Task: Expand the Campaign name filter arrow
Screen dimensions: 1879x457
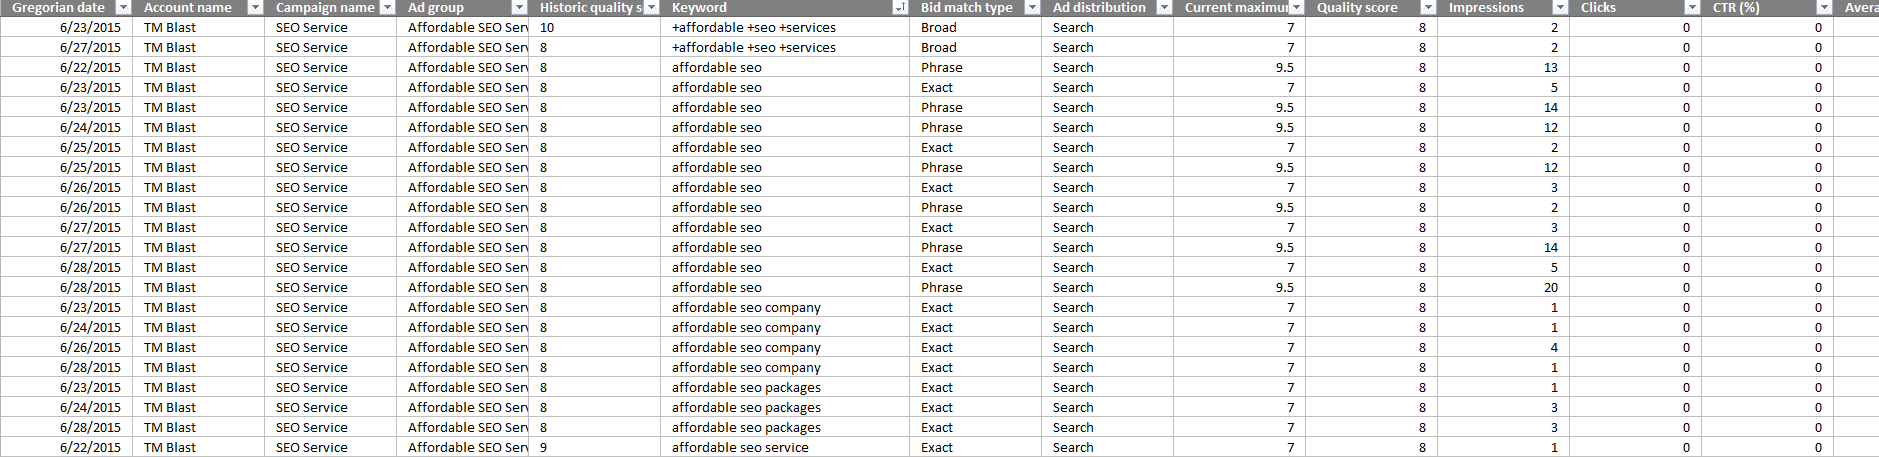Action: [x=387, y=7]
